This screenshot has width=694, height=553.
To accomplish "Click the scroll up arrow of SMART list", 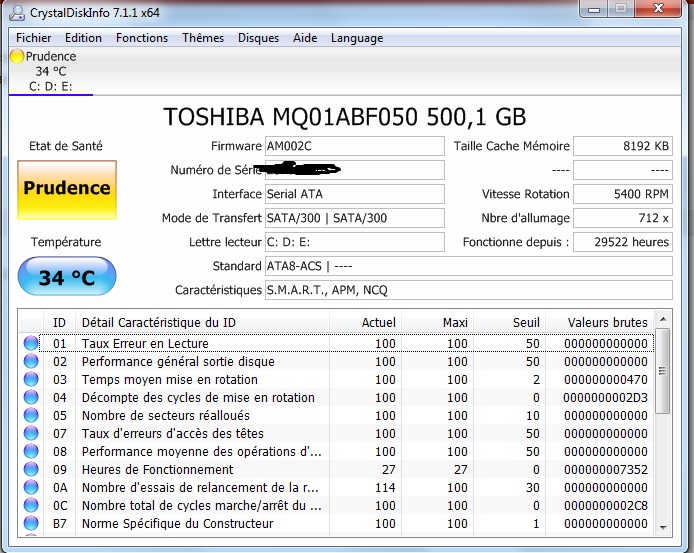I will (663, 319).
